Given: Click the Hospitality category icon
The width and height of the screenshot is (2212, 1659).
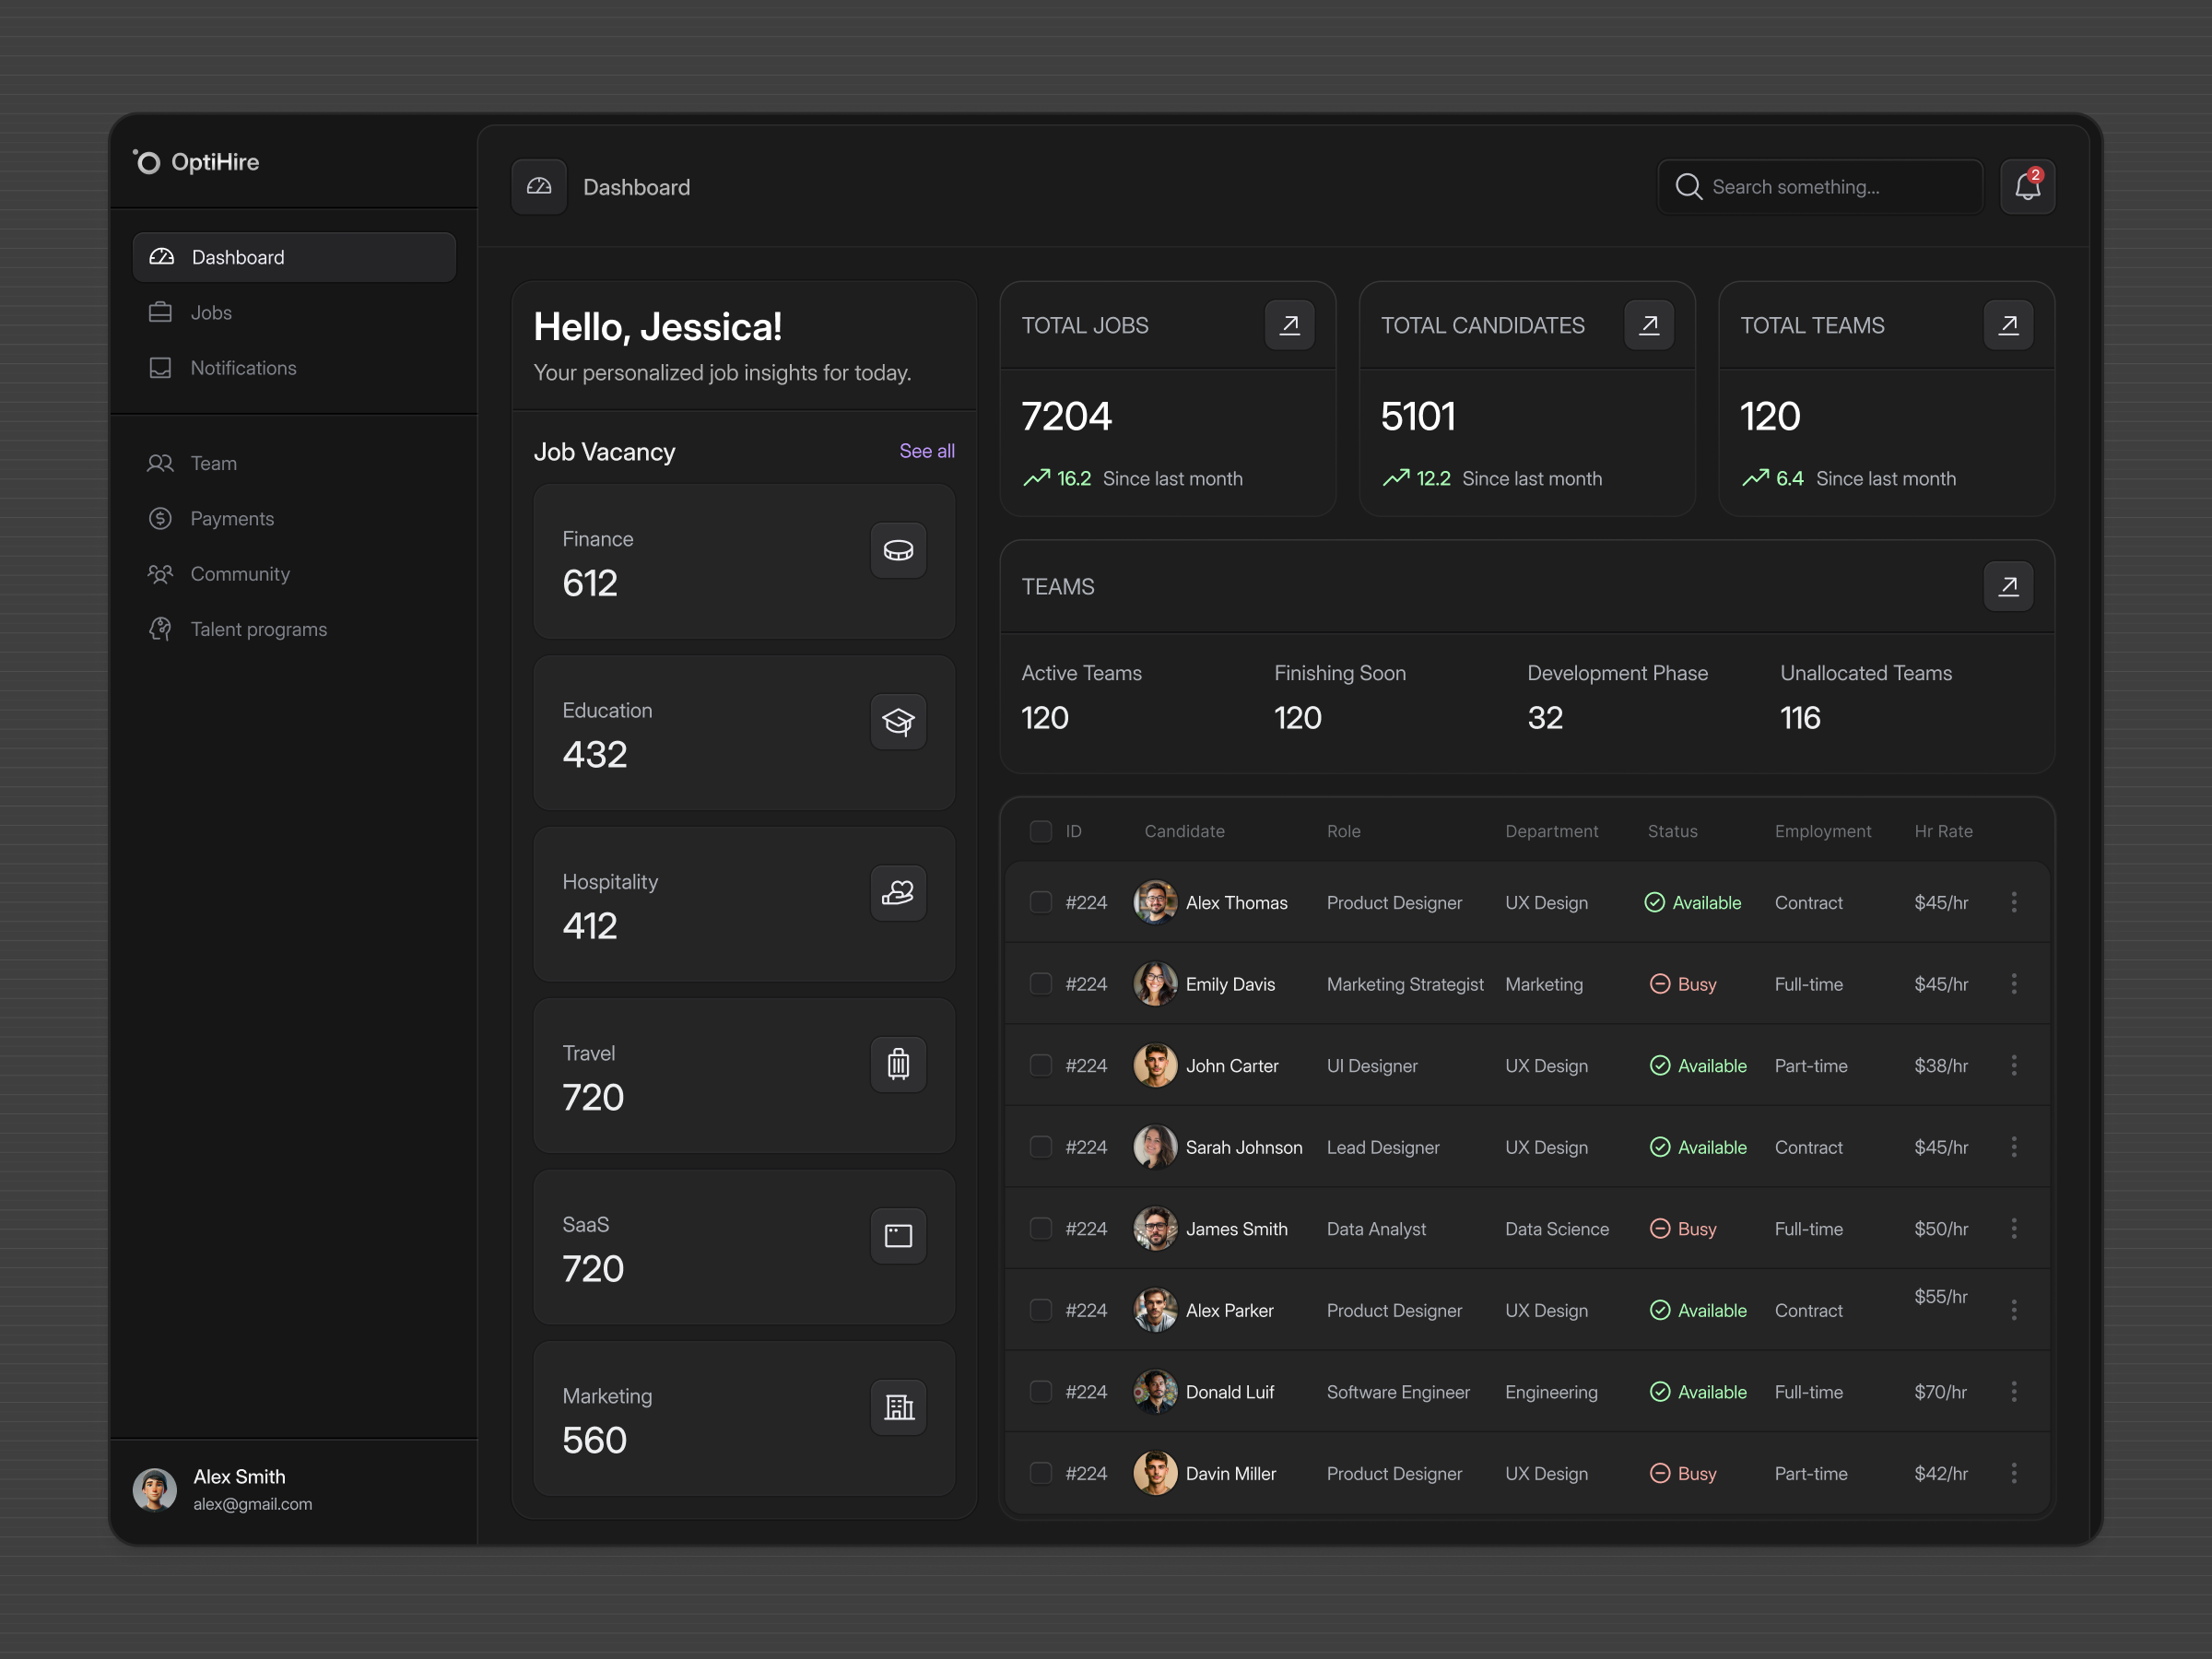Looking at the screenshot, I should click(897, 893).
